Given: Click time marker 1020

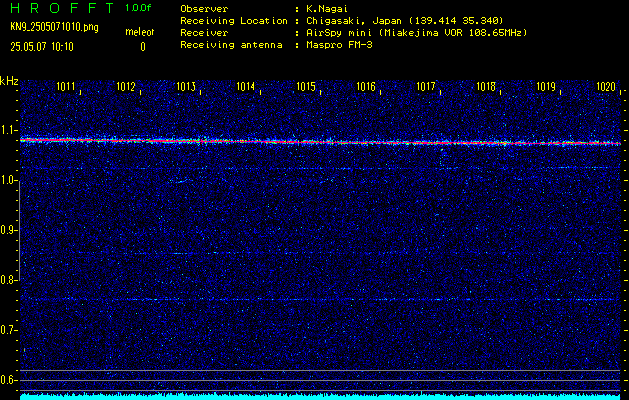Looking at the screenshot, I should (606, 86).
